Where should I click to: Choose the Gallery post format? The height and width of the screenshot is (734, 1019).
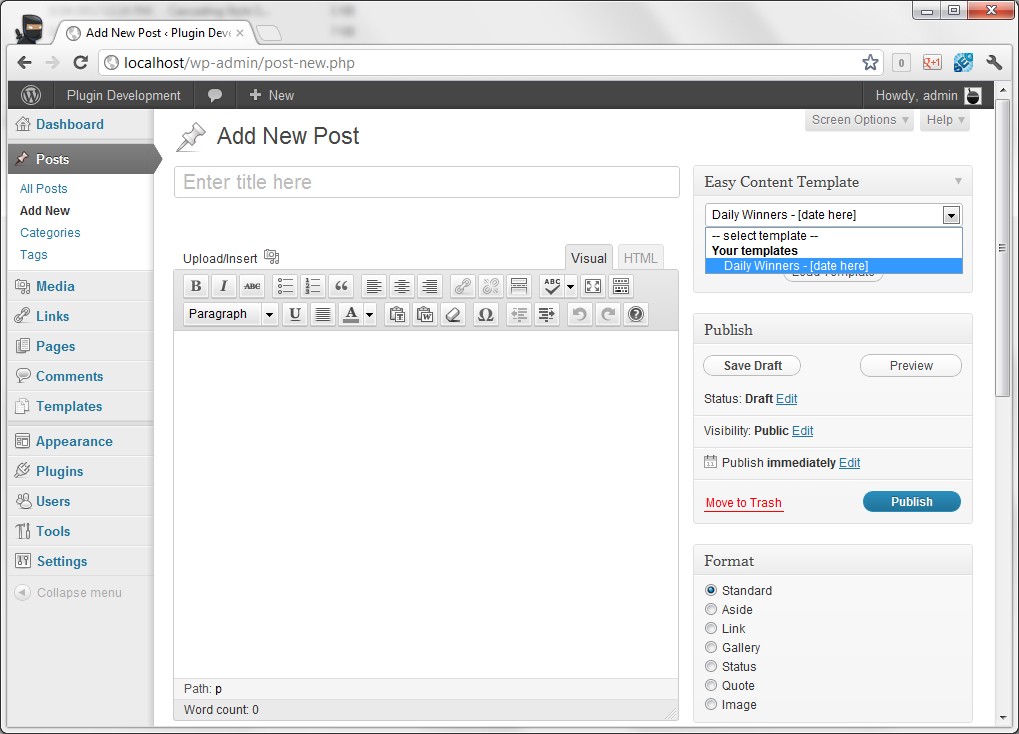point(711,647)
